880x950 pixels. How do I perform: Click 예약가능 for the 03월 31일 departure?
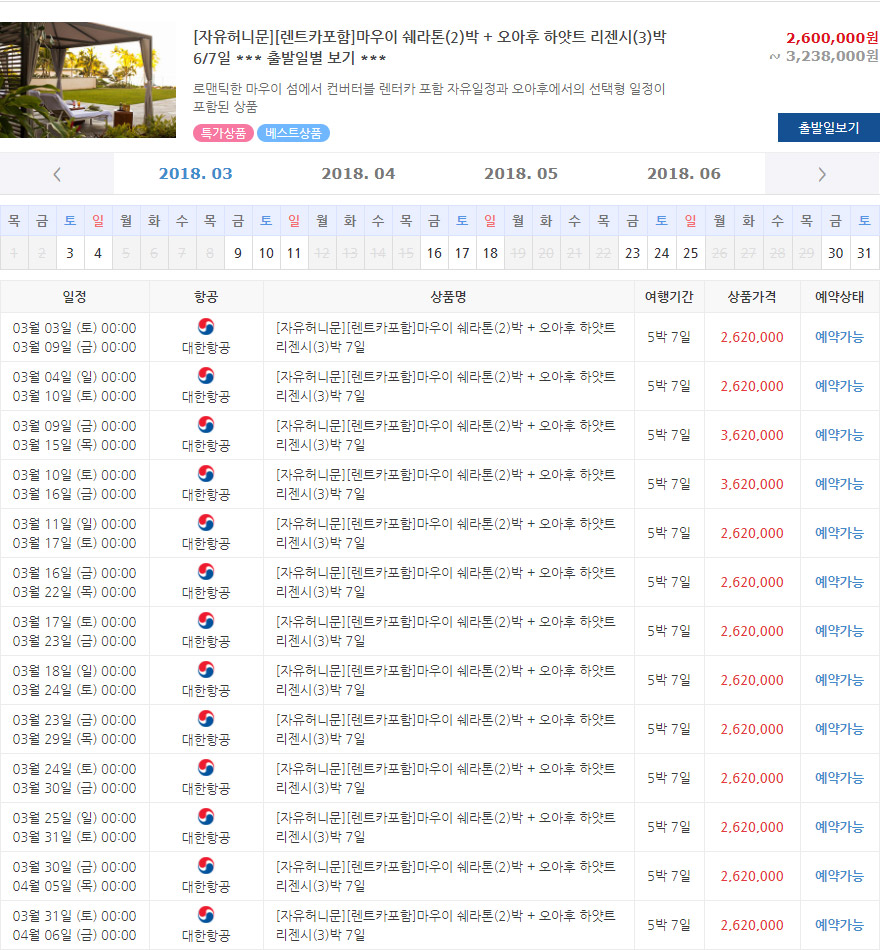click(839, 925)
